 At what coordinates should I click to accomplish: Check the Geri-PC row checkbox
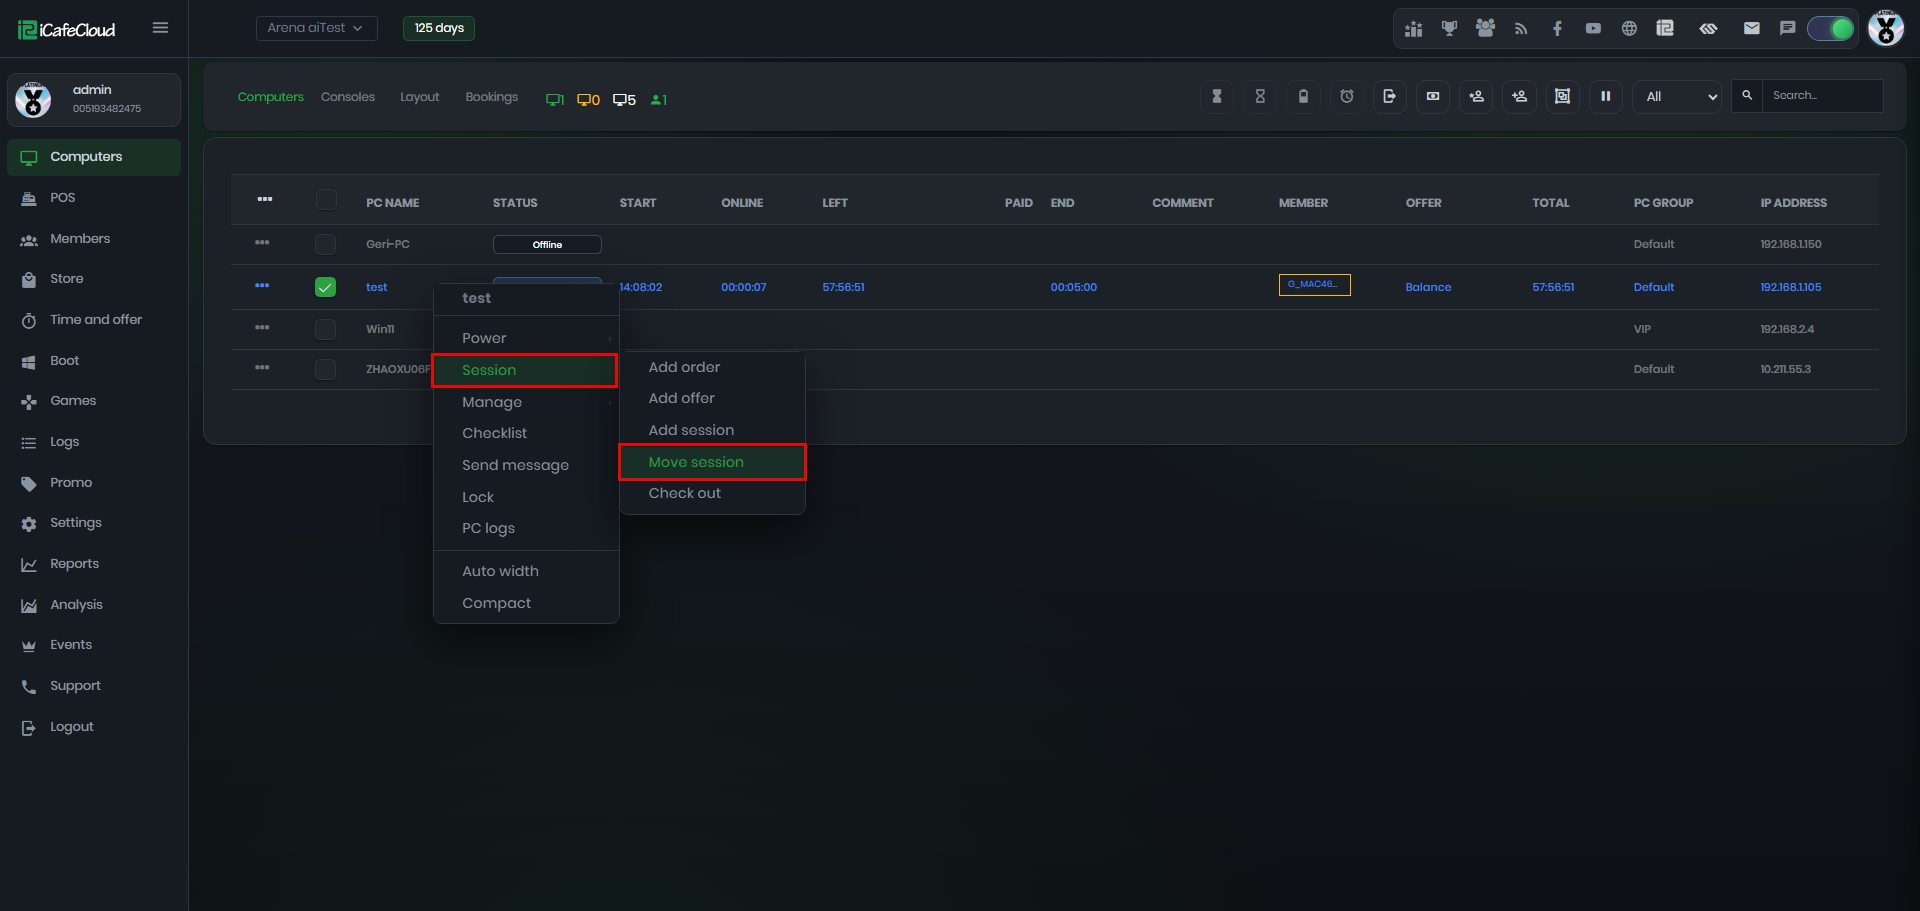click(x=325, y=244)
